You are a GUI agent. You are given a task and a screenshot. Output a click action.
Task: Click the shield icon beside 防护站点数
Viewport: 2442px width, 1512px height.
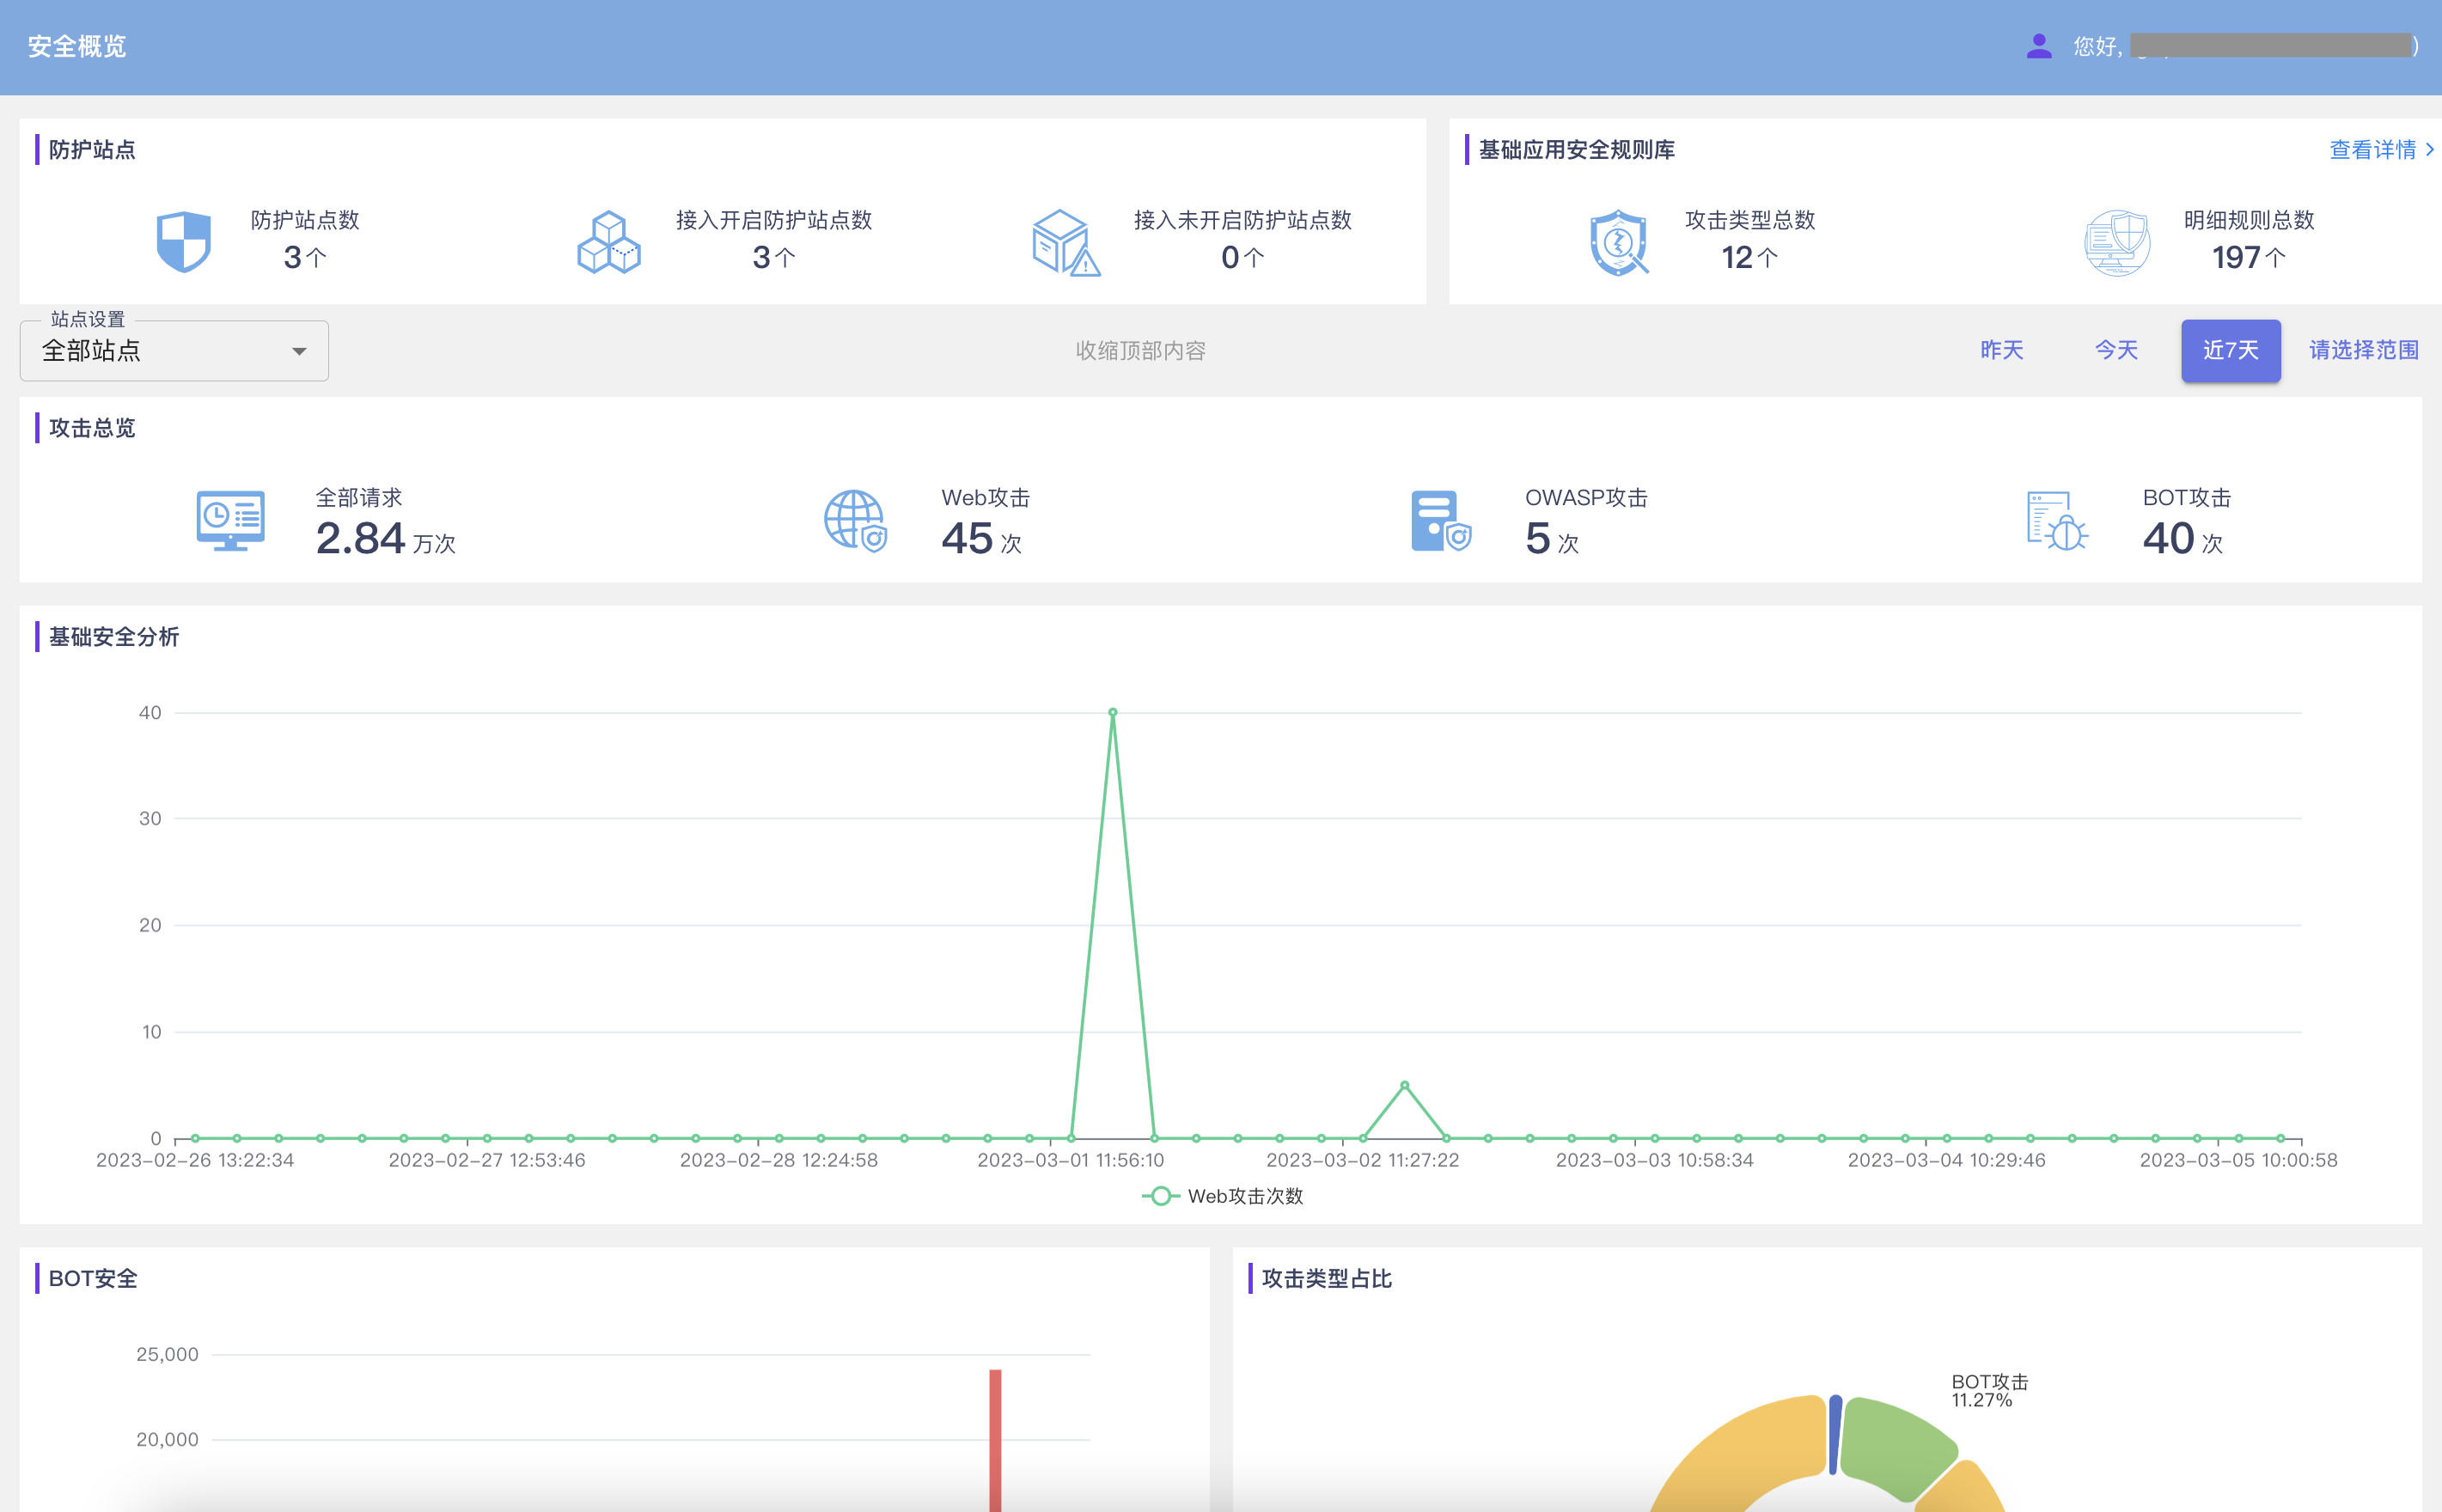184,241
